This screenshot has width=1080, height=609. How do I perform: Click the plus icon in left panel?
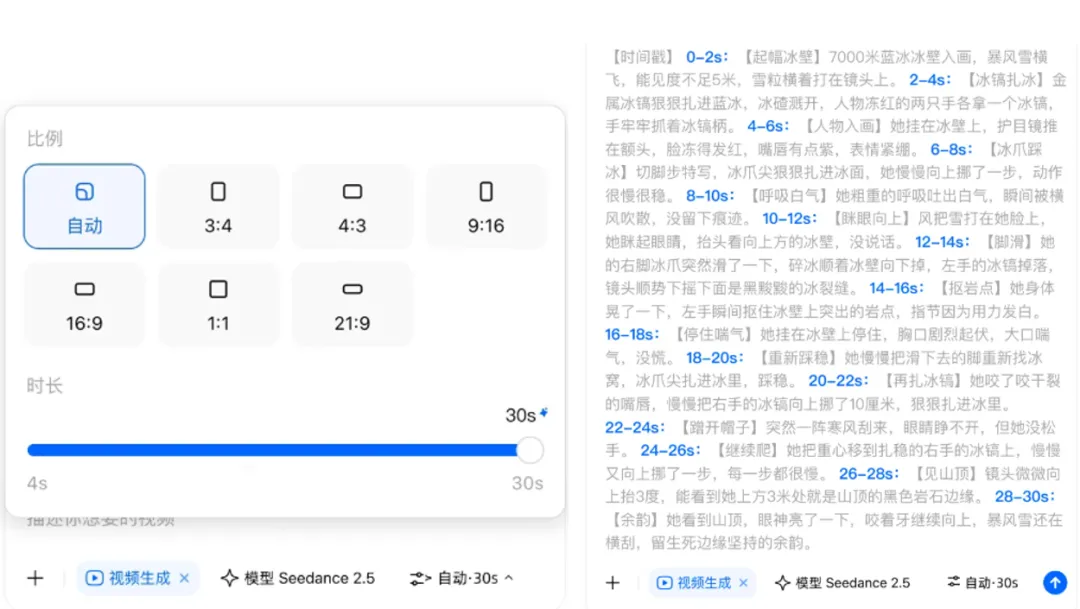pos(35,578)
